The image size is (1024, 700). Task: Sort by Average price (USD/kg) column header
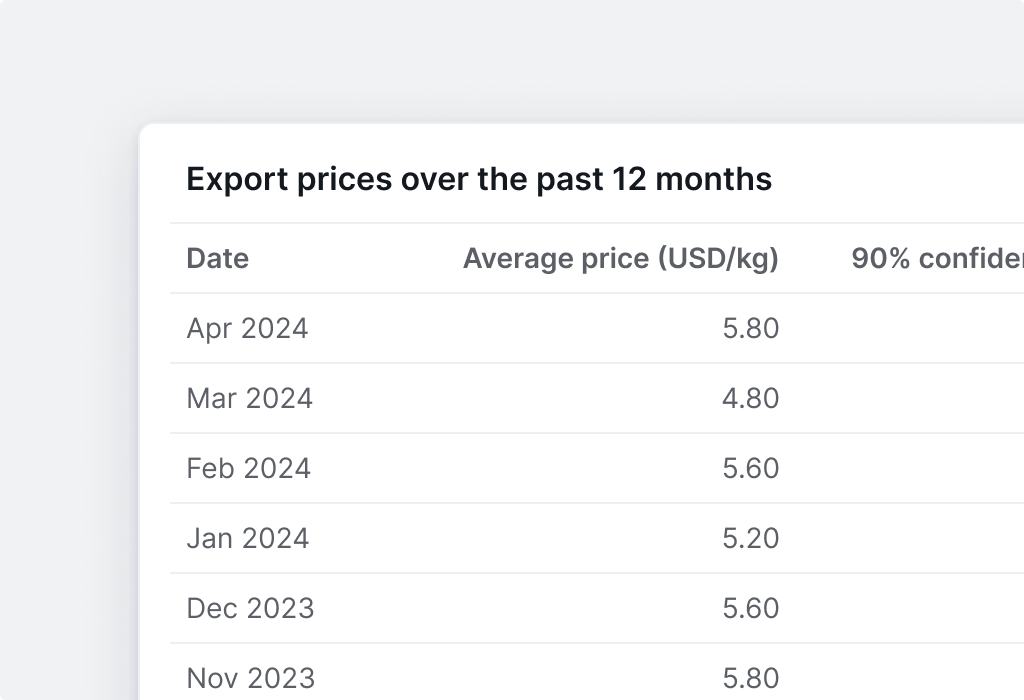pyautogui.click(x=620, y=259)
